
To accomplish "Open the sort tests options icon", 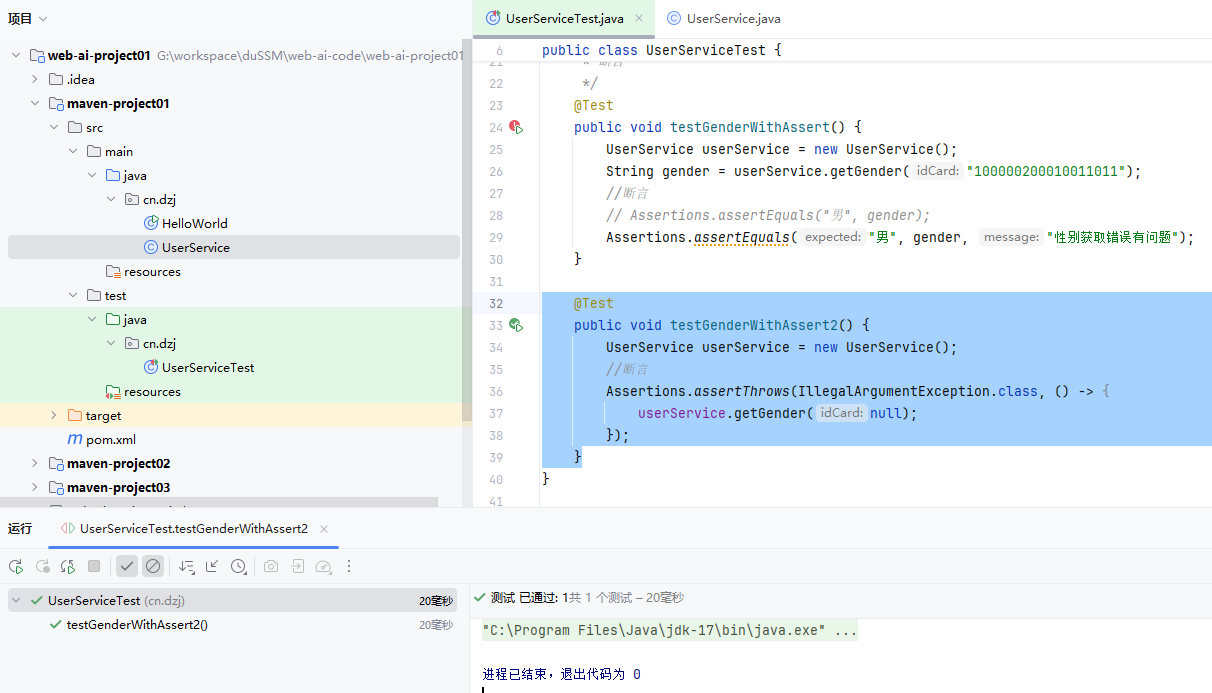I will pos(186,567).
